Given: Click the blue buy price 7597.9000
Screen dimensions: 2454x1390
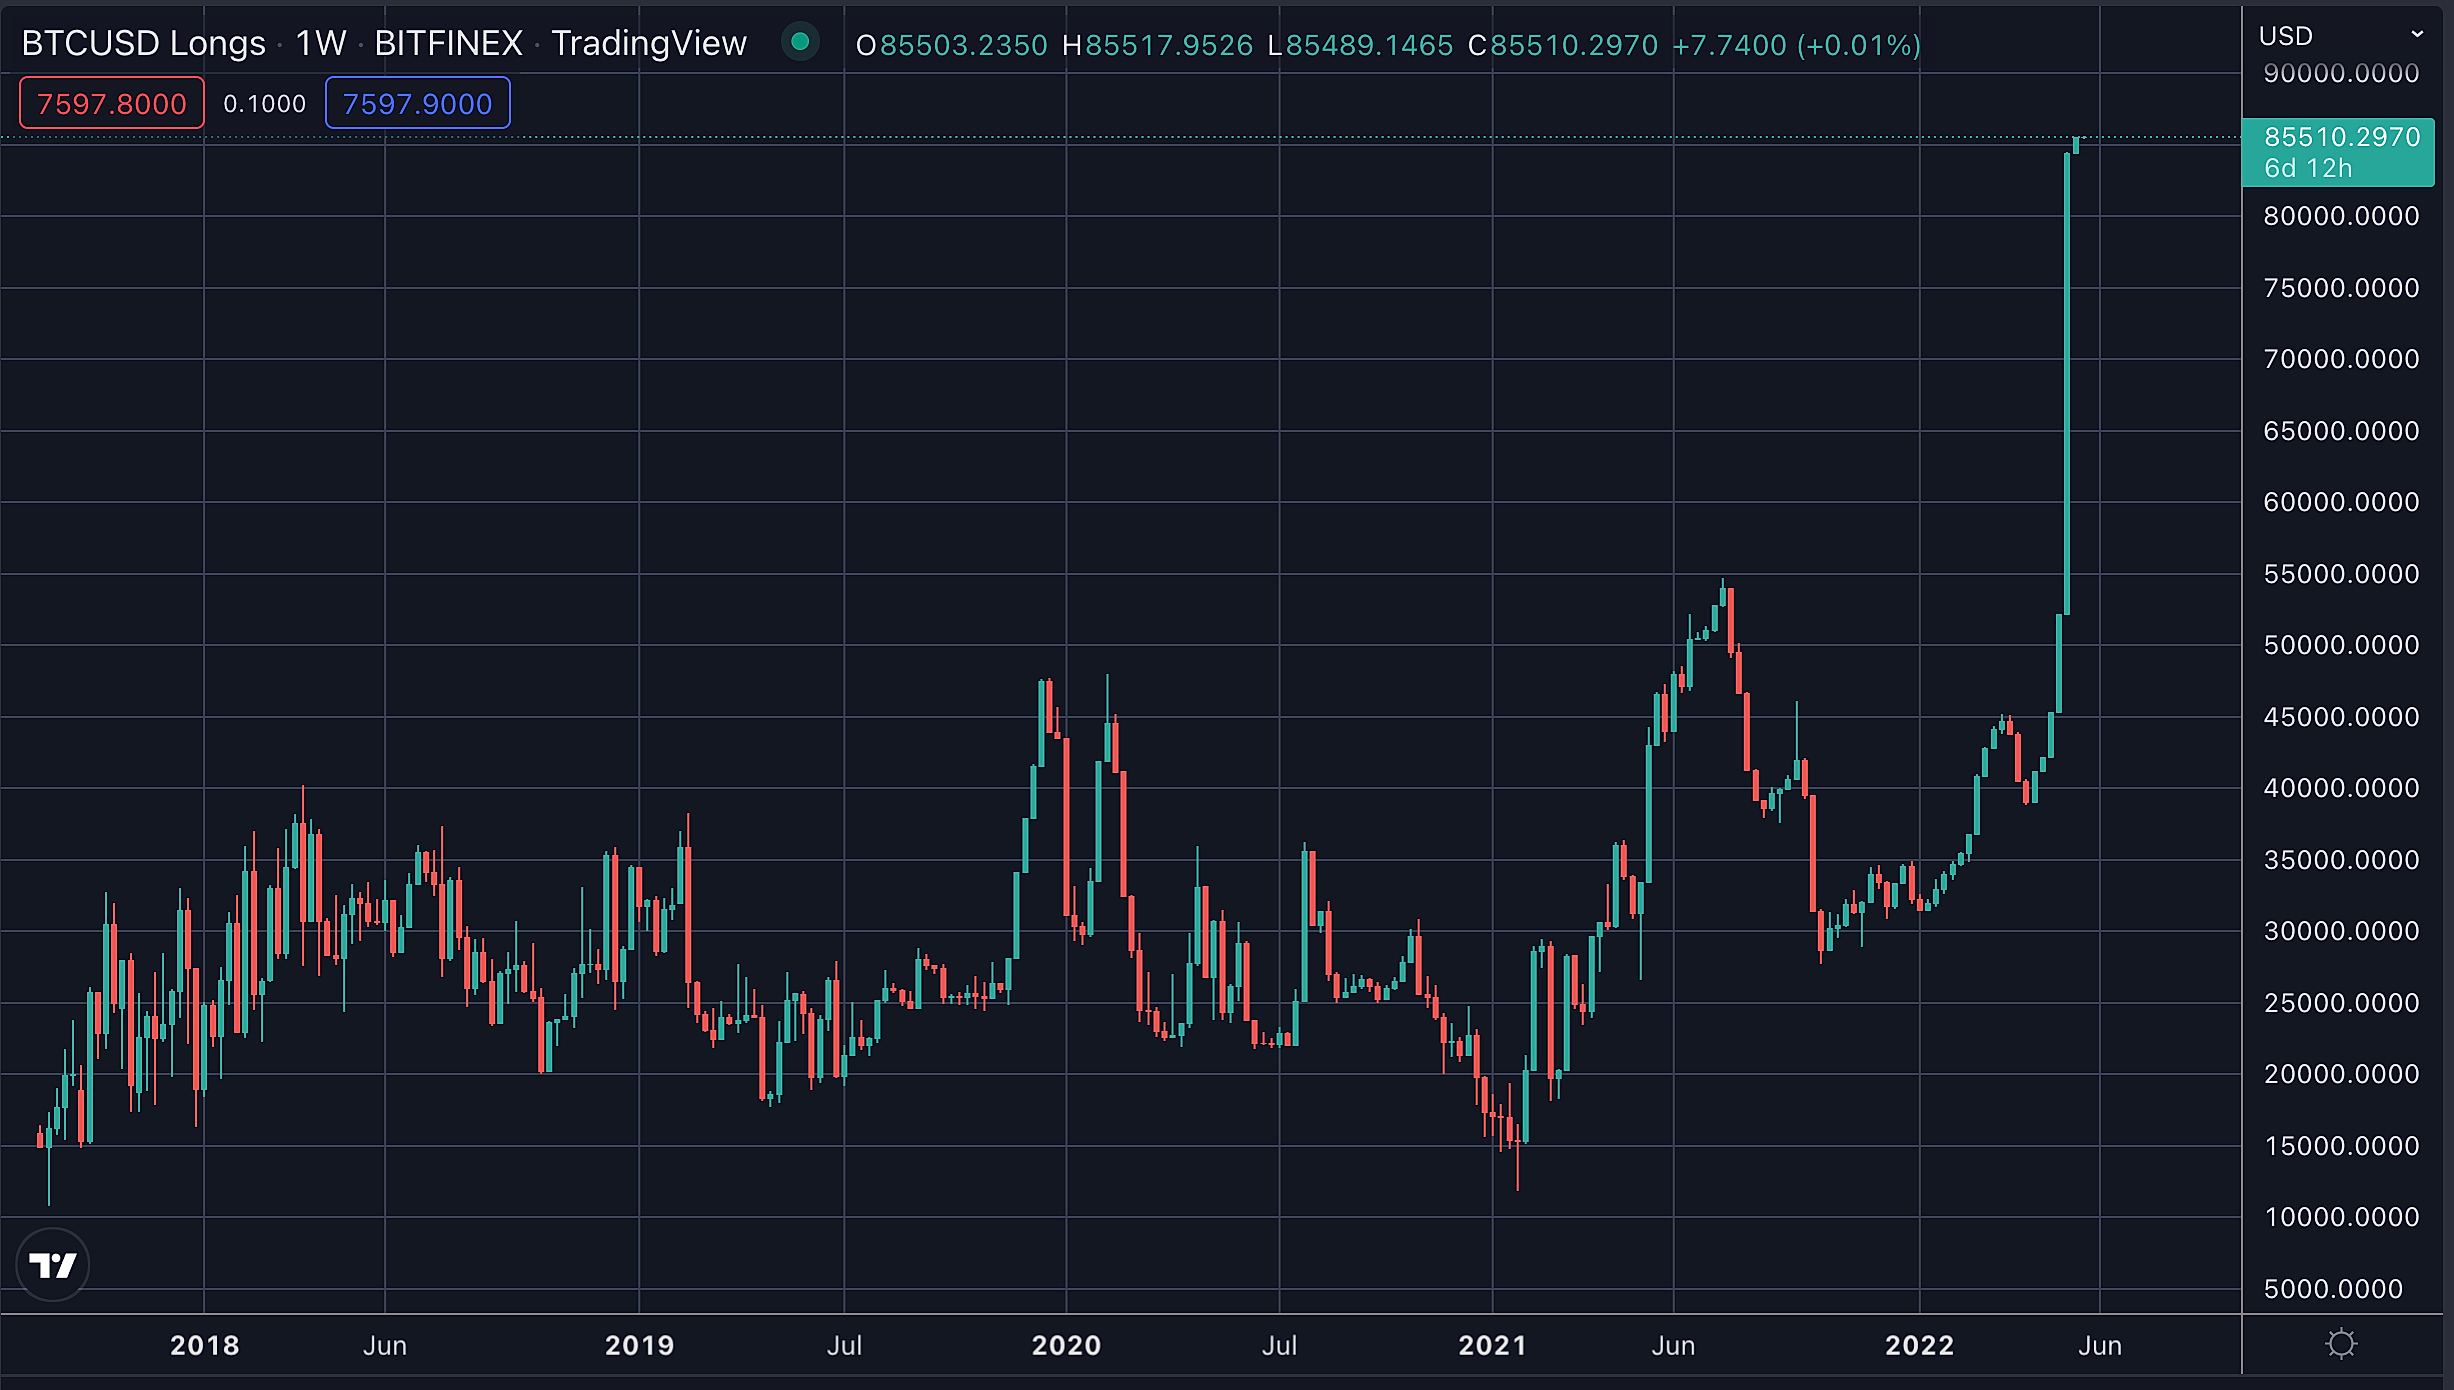Looking at the screenshot, I should pos(418,103).
